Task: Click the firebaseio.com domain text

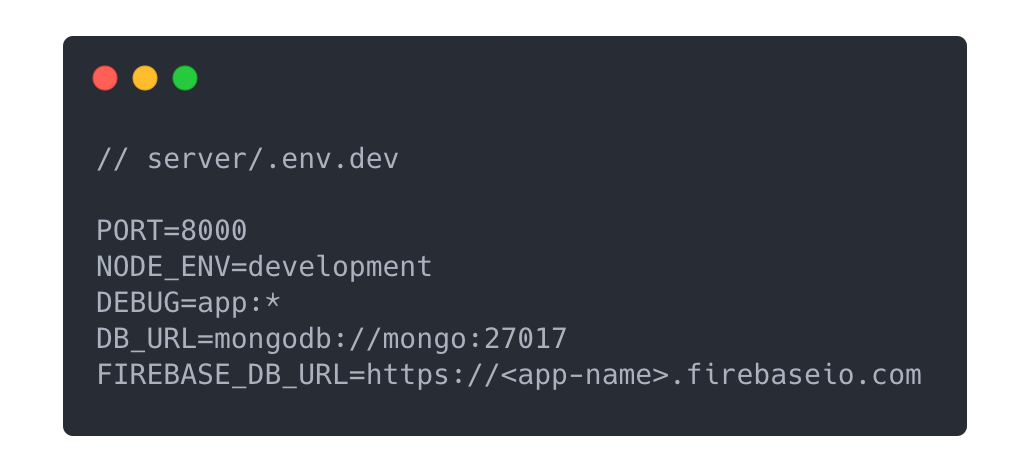Action: (802, 375)
